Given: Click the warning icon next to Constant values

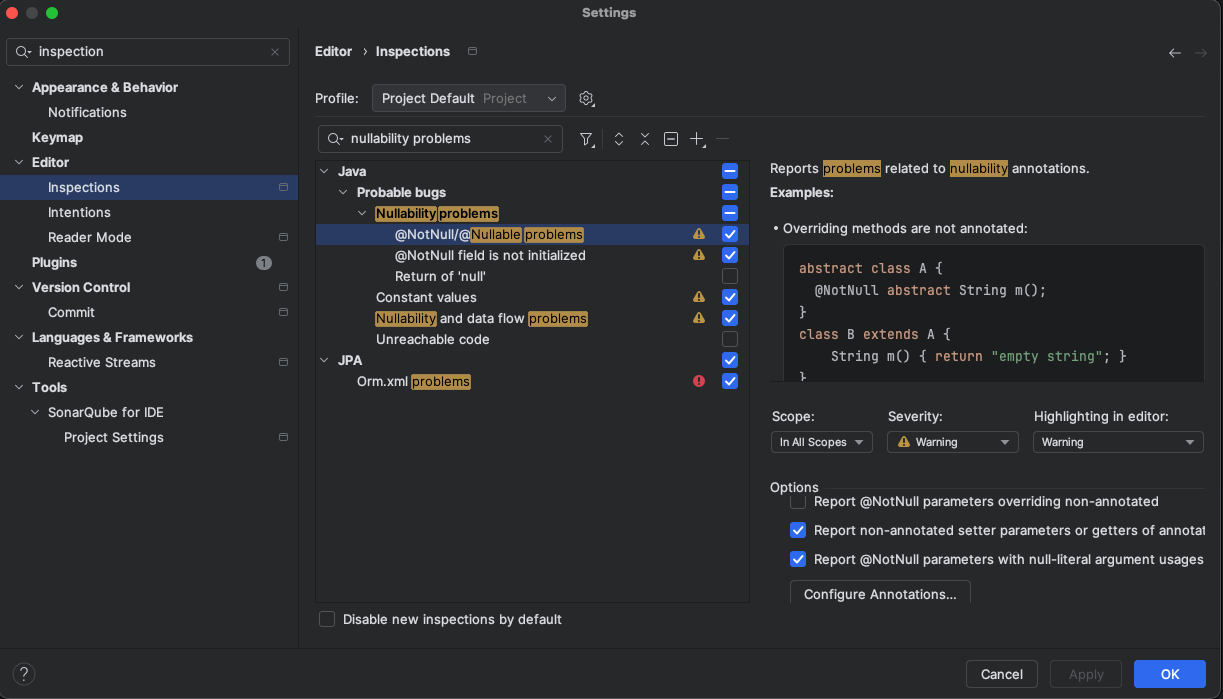Looking at the screenshot, I should (698, 297).
